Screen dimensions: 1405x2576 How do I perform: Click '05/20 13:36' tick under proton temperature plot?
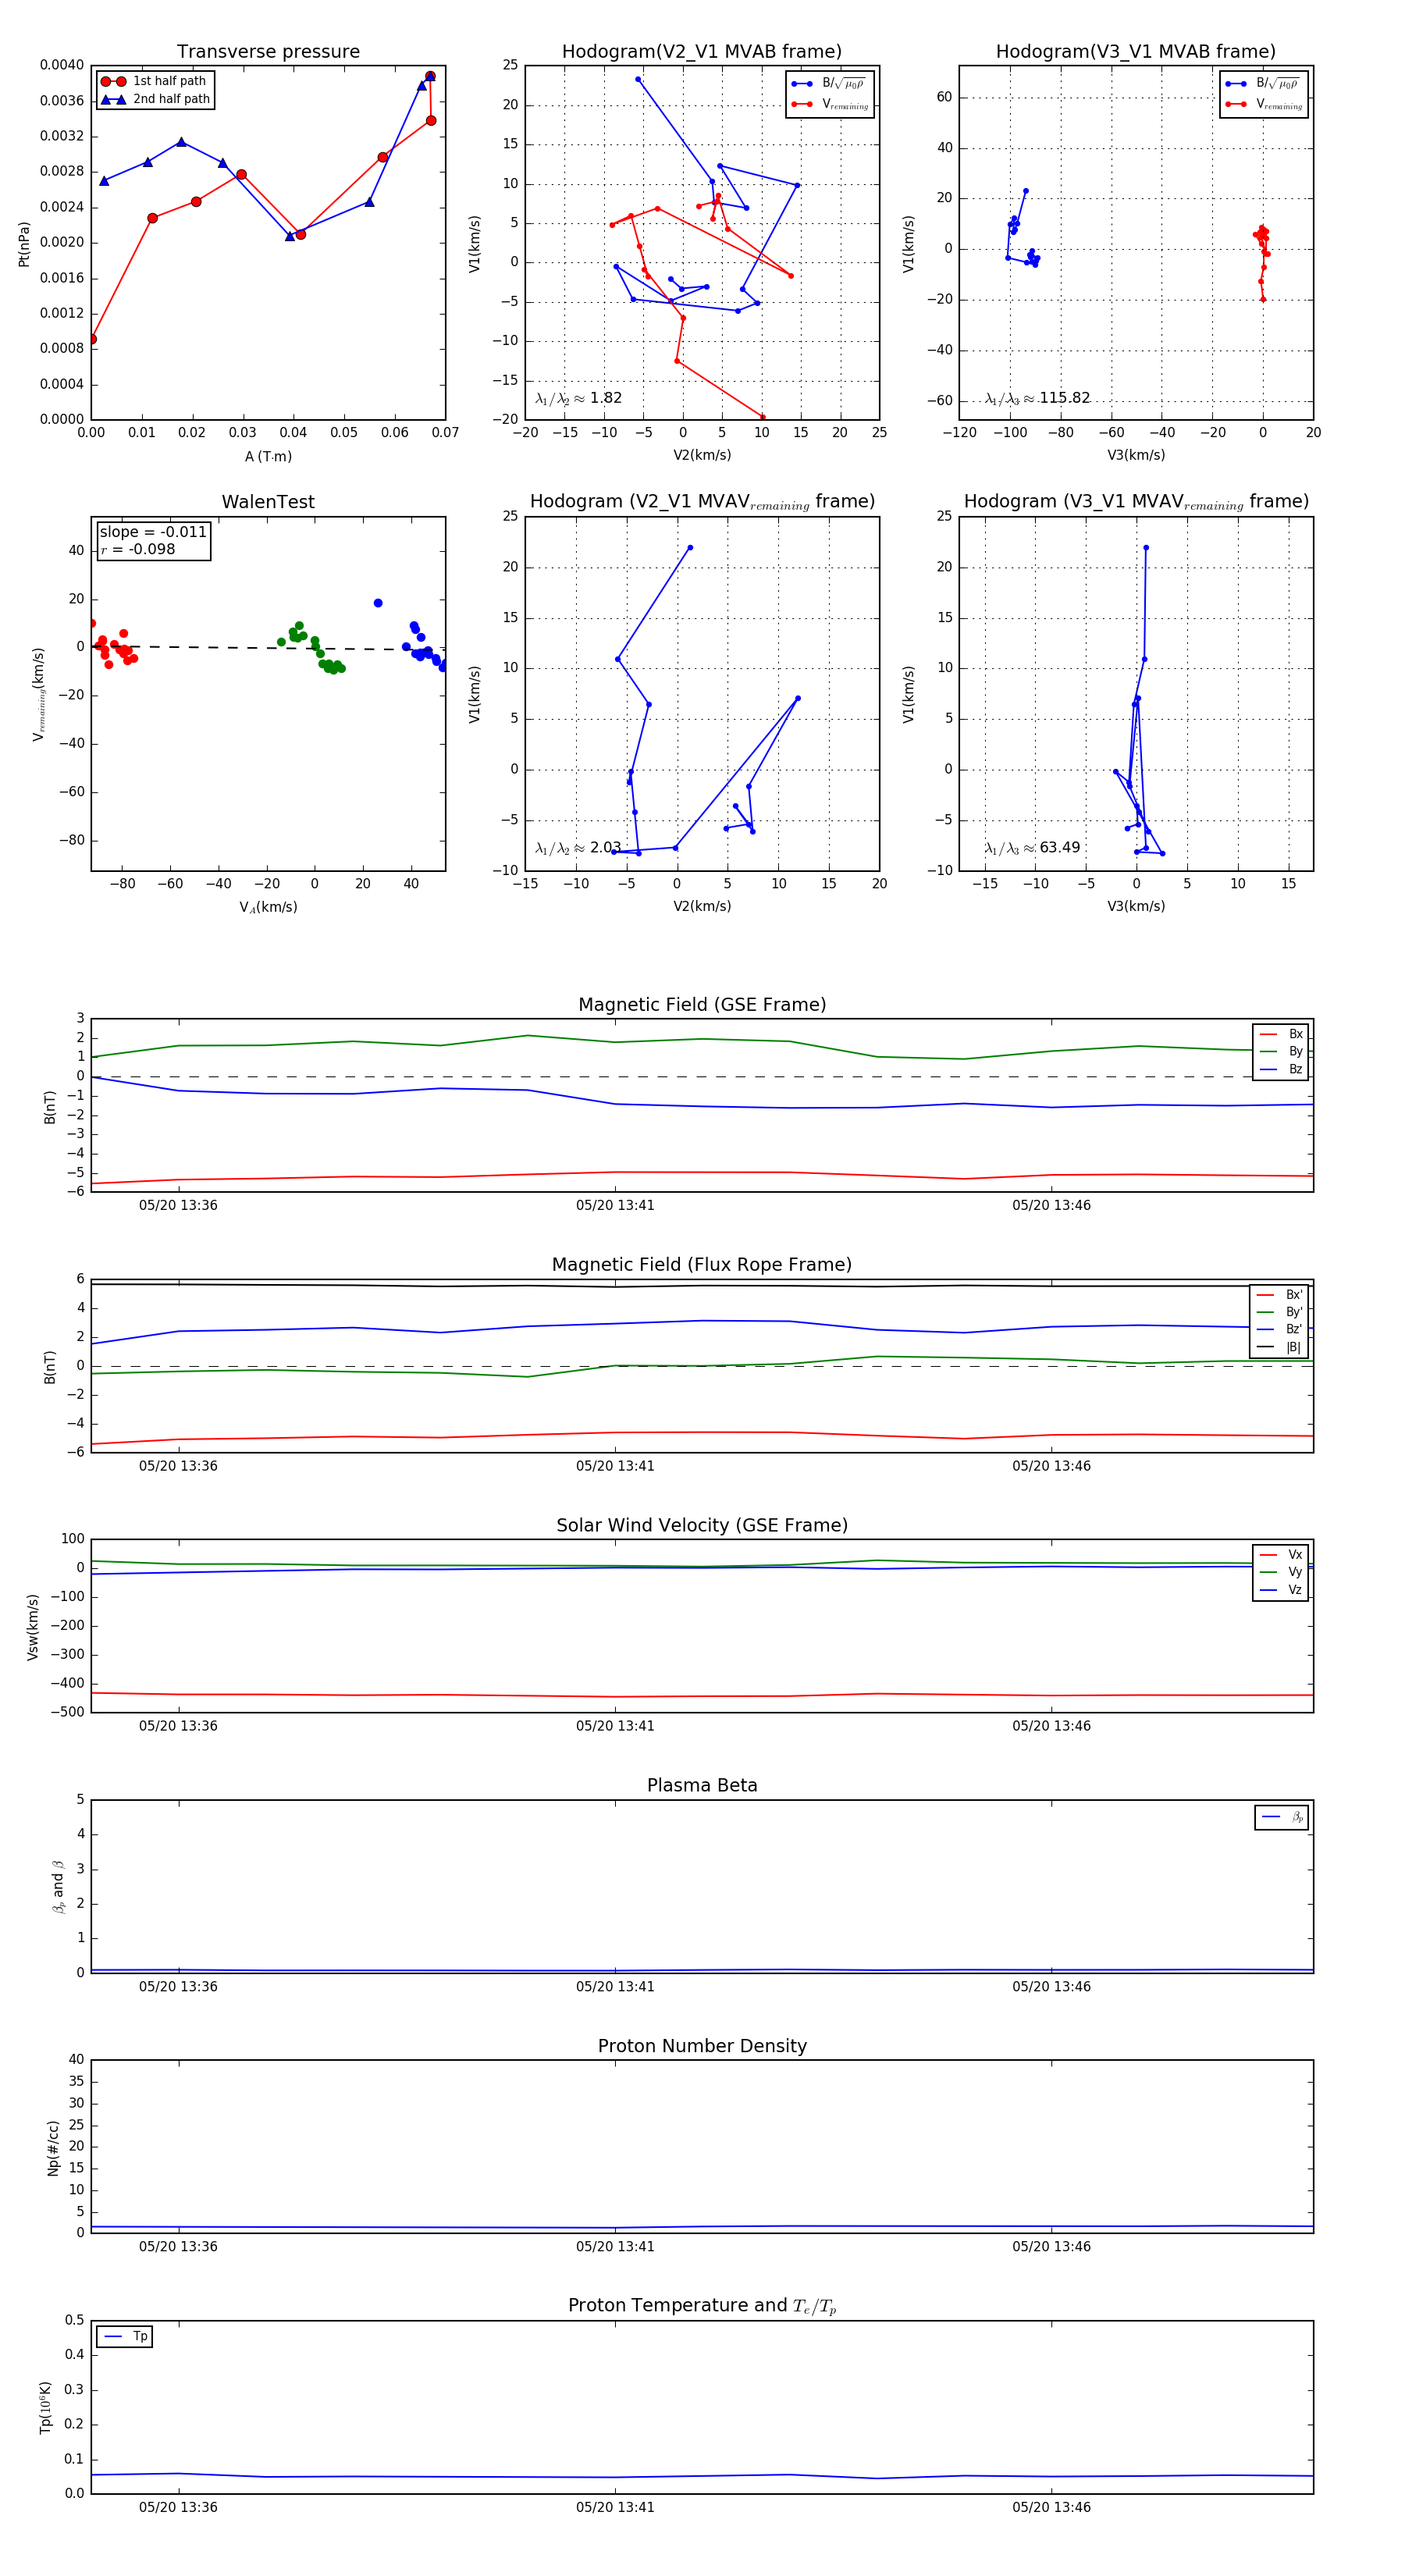tap(178, 2507)
